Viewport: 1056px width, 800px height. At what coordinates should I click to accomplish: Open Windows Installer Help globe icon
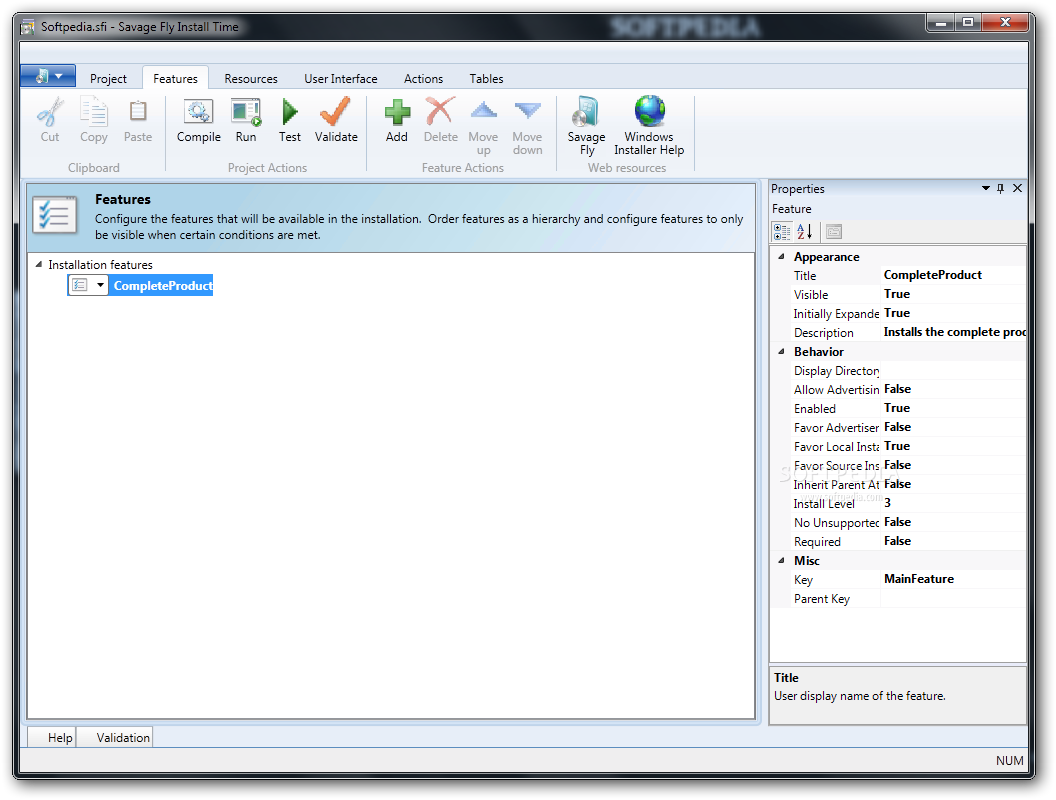pyautogui.click(x=649, y=111)
